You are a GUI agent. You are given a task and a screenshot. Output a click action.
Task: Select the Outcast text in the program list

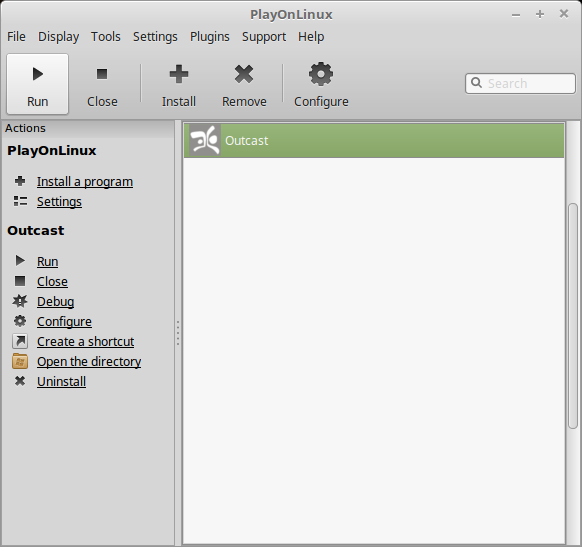(x=246, y=141)
